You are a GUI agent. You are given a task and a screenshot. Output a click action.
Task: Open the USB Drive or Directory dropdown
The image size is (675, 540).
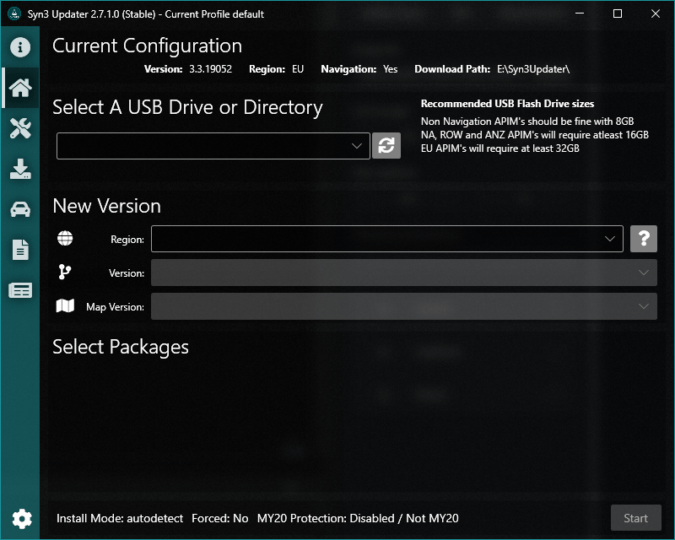click(x=213, y=146)
